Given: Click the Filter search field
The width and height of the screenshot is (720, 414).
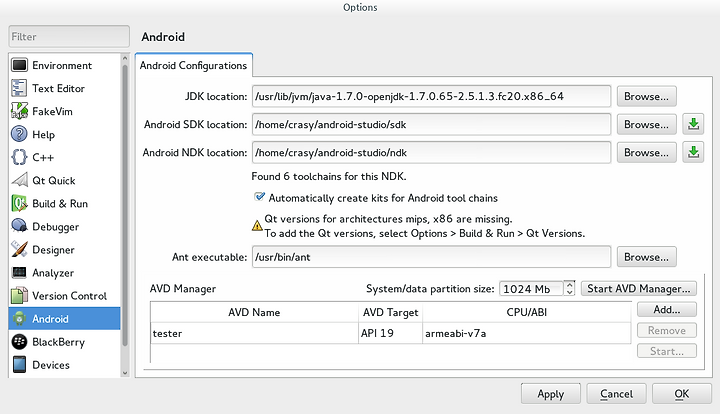Looking at the screenshot, I should pyautogui.click(x=69, y=36).
